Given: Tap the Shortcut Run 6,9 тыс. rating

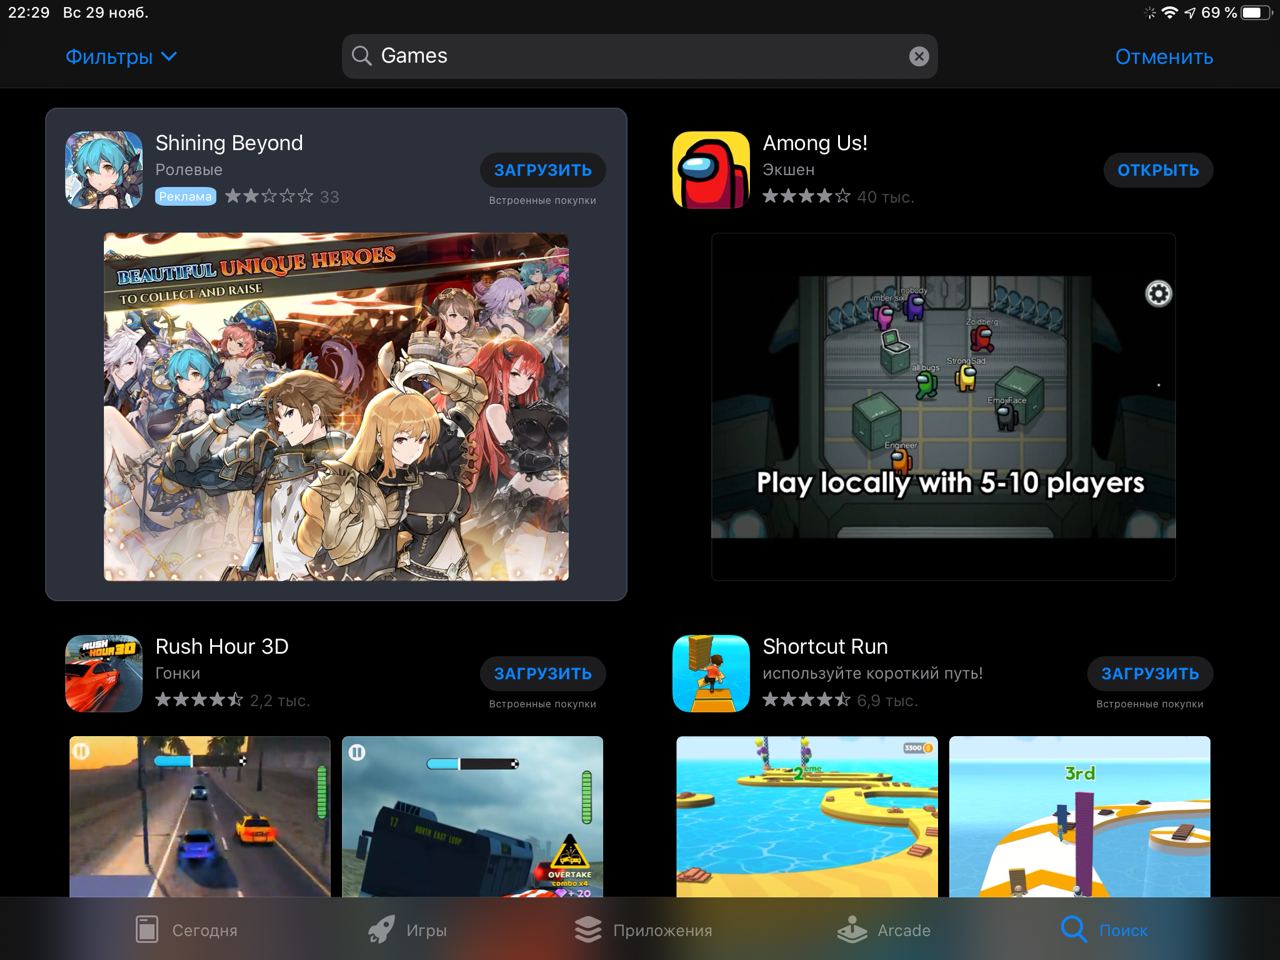Looking at the screenshot, I should [x=840, y=700].
